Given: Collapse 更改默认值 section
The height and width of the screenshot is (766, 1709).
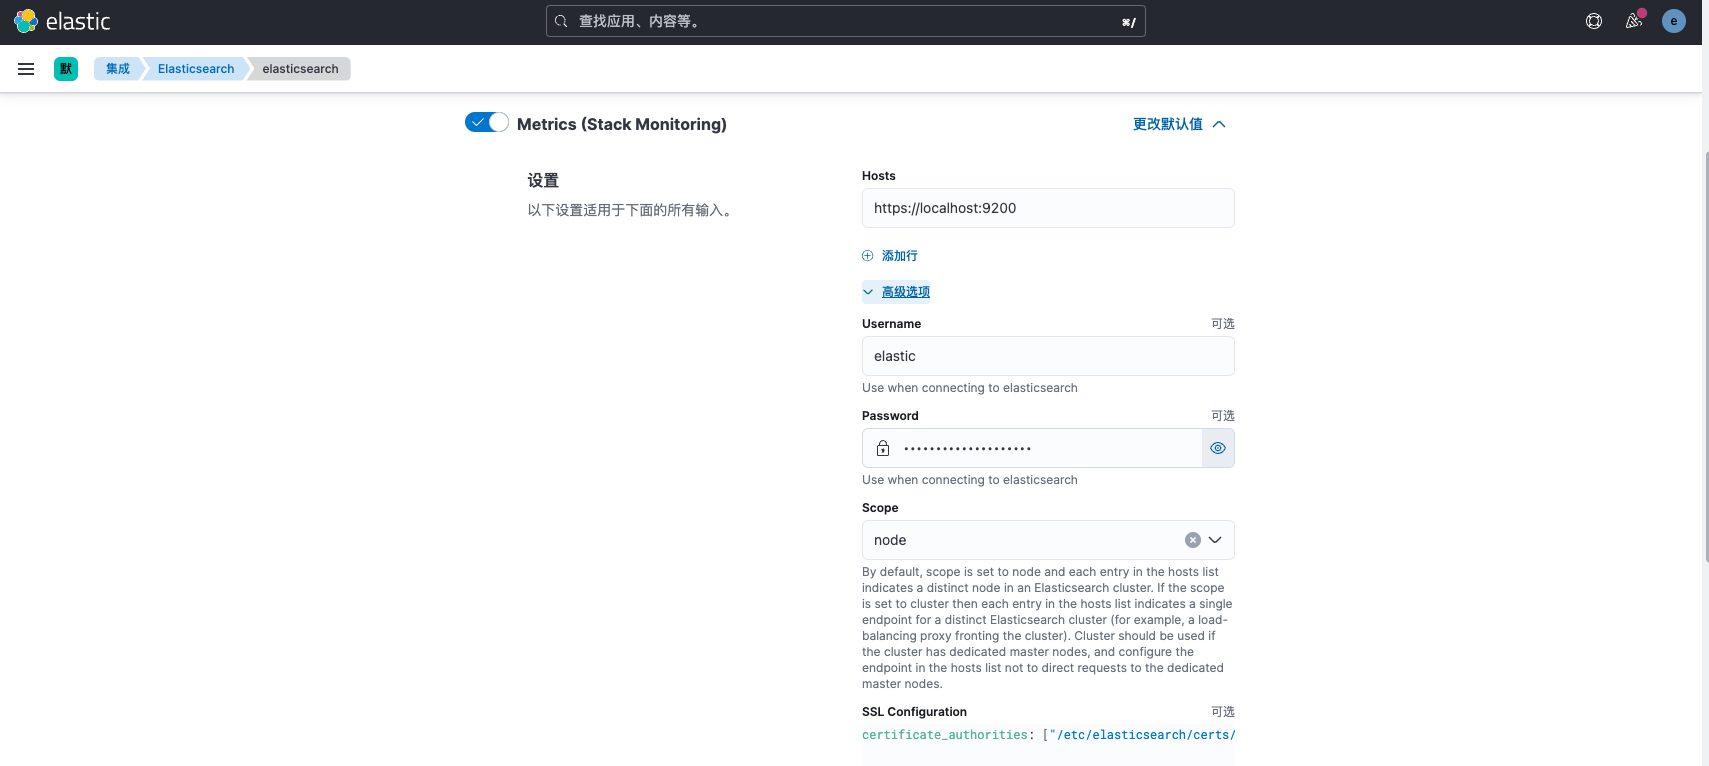Looking at the screenshot, I should pos(1179,124).
